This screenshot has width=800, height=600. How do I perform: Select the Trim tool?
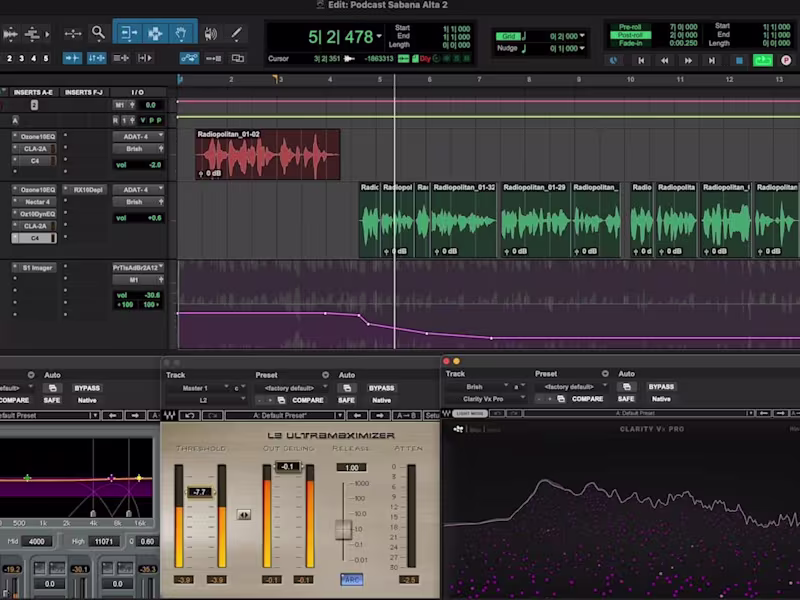pos(129,33)
